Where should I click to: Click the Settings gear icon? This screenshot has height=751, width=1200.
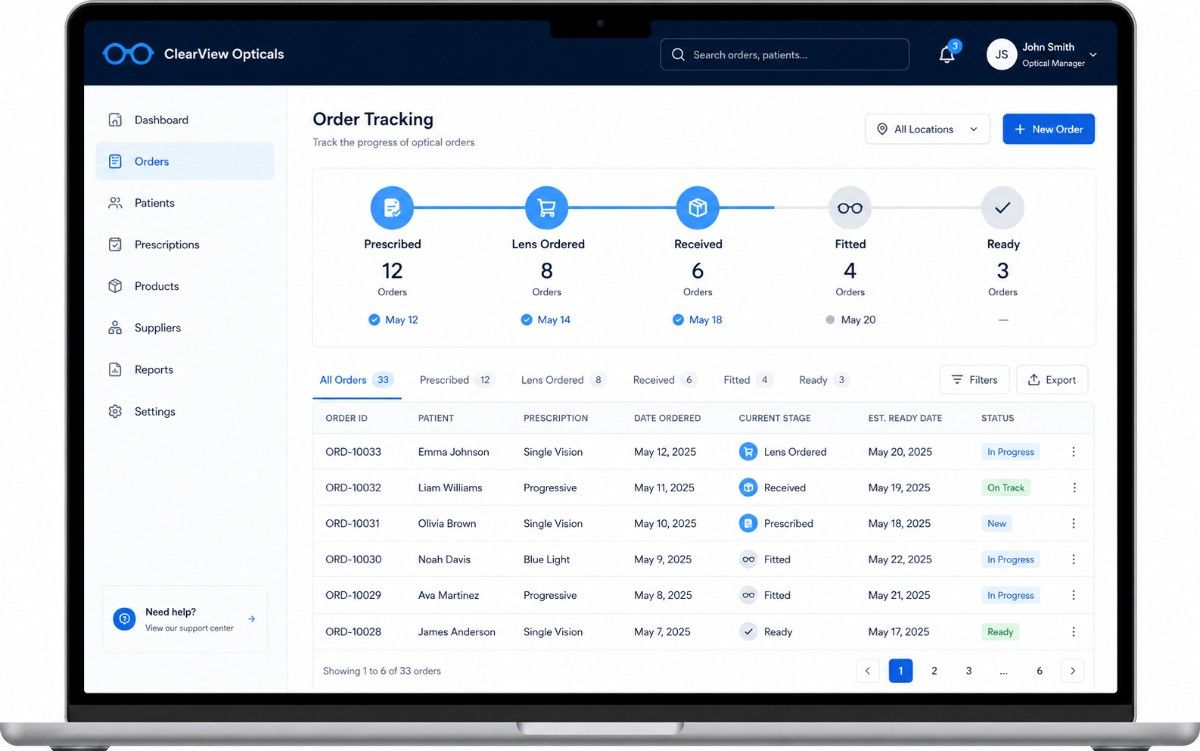[115, 411]
